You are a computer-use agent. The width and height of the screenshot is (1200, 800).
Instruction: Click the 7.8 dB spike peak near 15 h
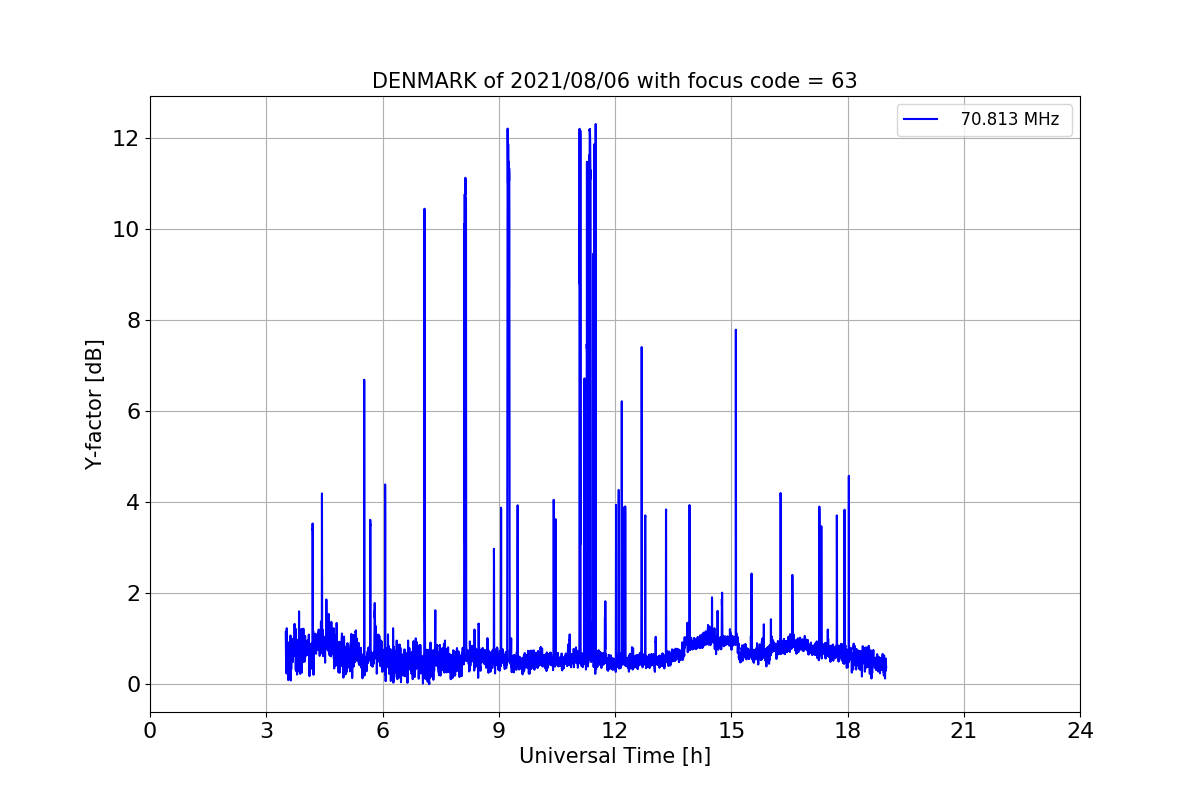click(x=735, y=330)
